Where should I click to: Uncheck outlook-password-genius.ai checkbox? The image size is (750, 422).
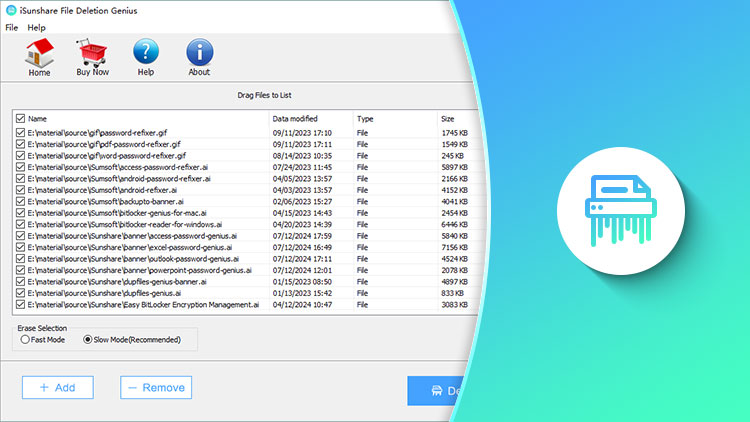pyautogui.click(x=20, y=259)
